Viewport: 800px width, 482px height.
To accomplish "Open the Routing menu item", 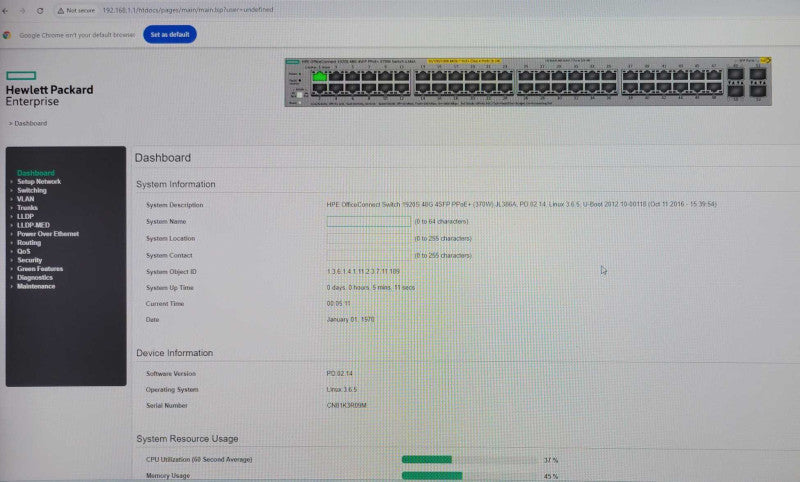I will click(29, 243).
